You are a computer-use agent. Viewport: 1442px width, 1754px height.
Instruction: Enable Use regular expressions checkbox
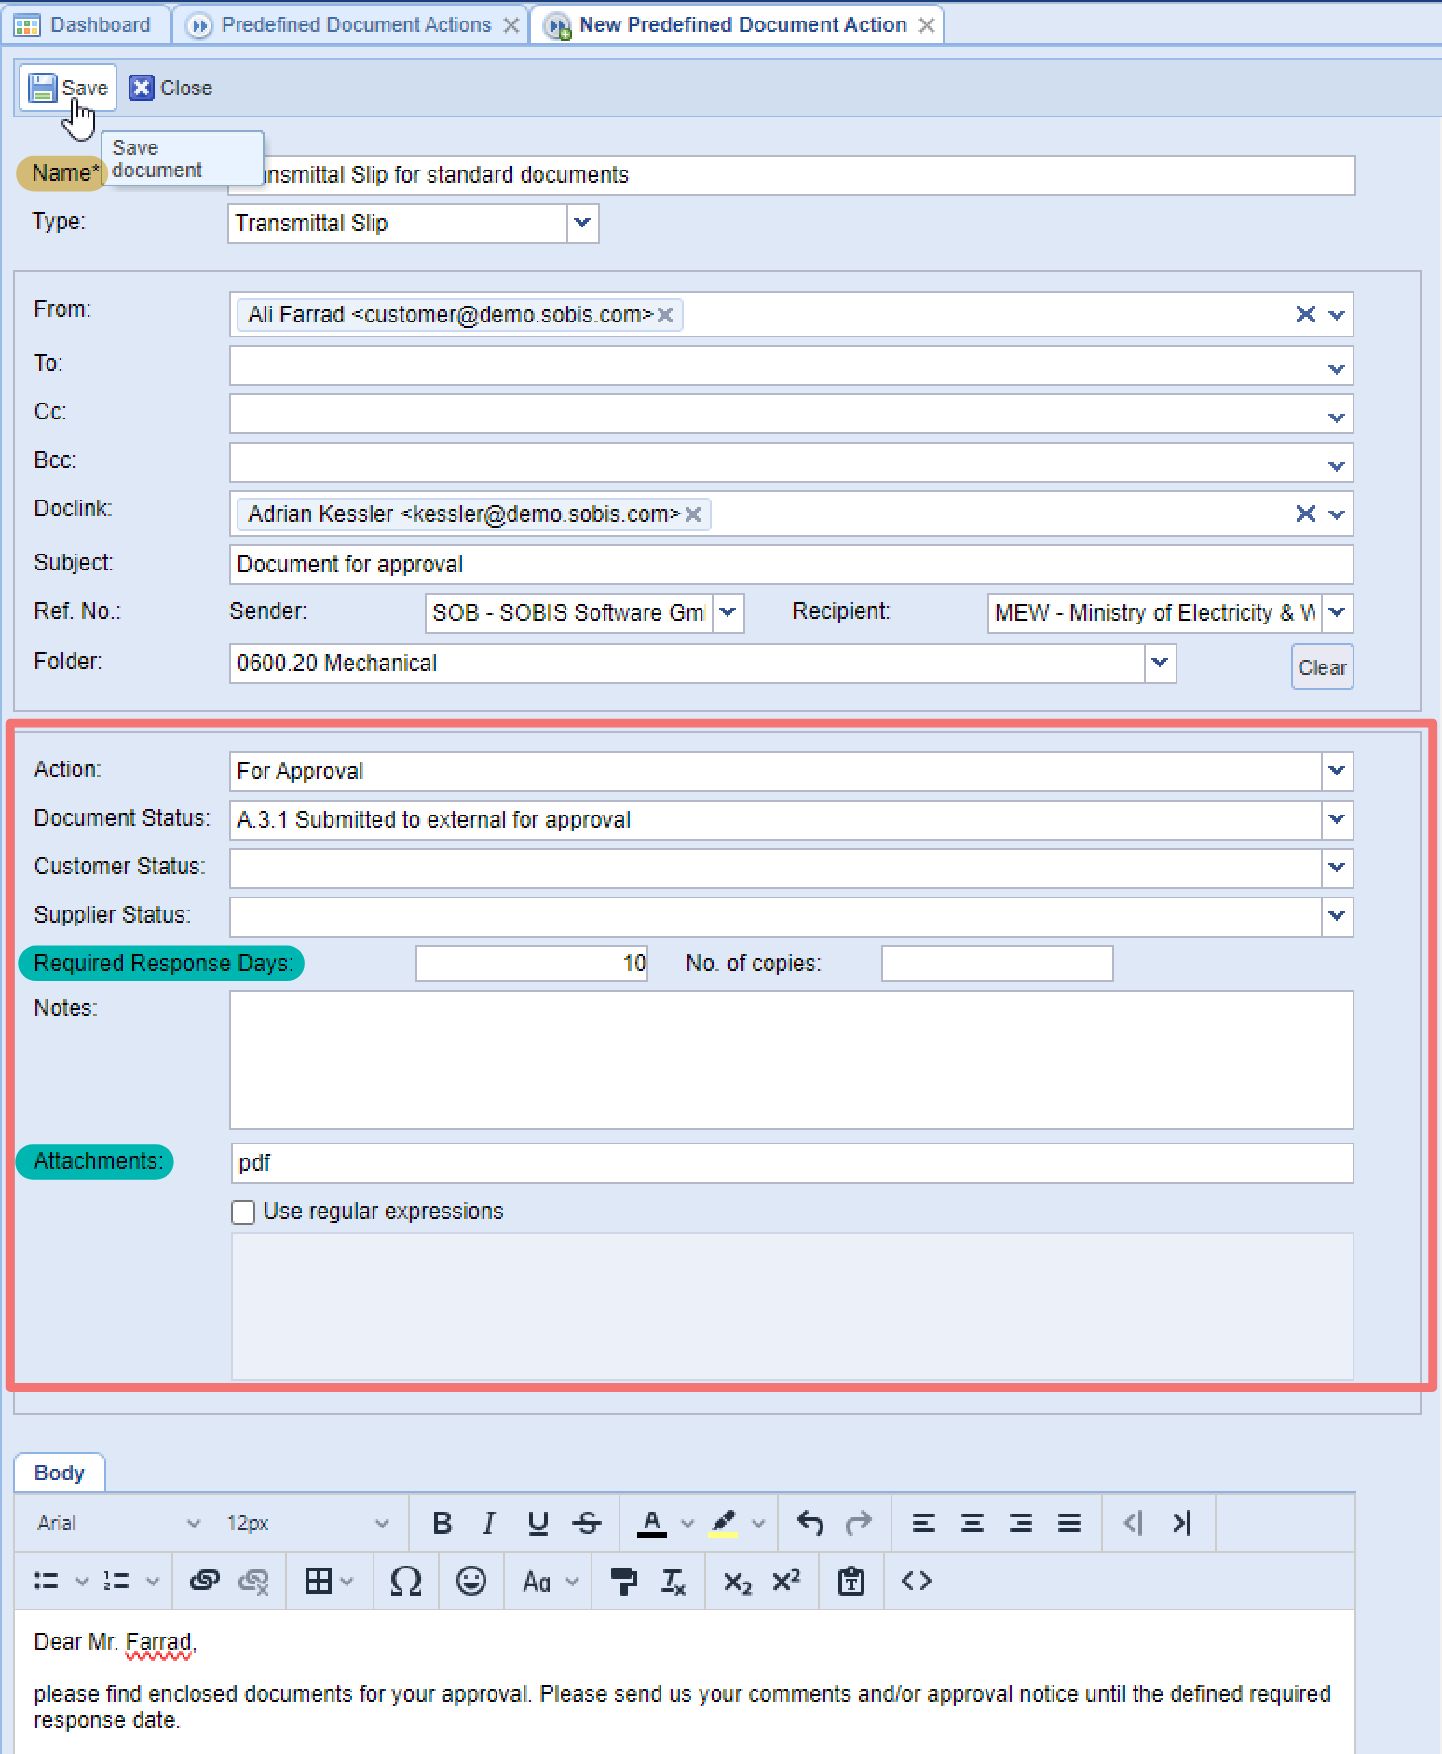click(243, 1212)
